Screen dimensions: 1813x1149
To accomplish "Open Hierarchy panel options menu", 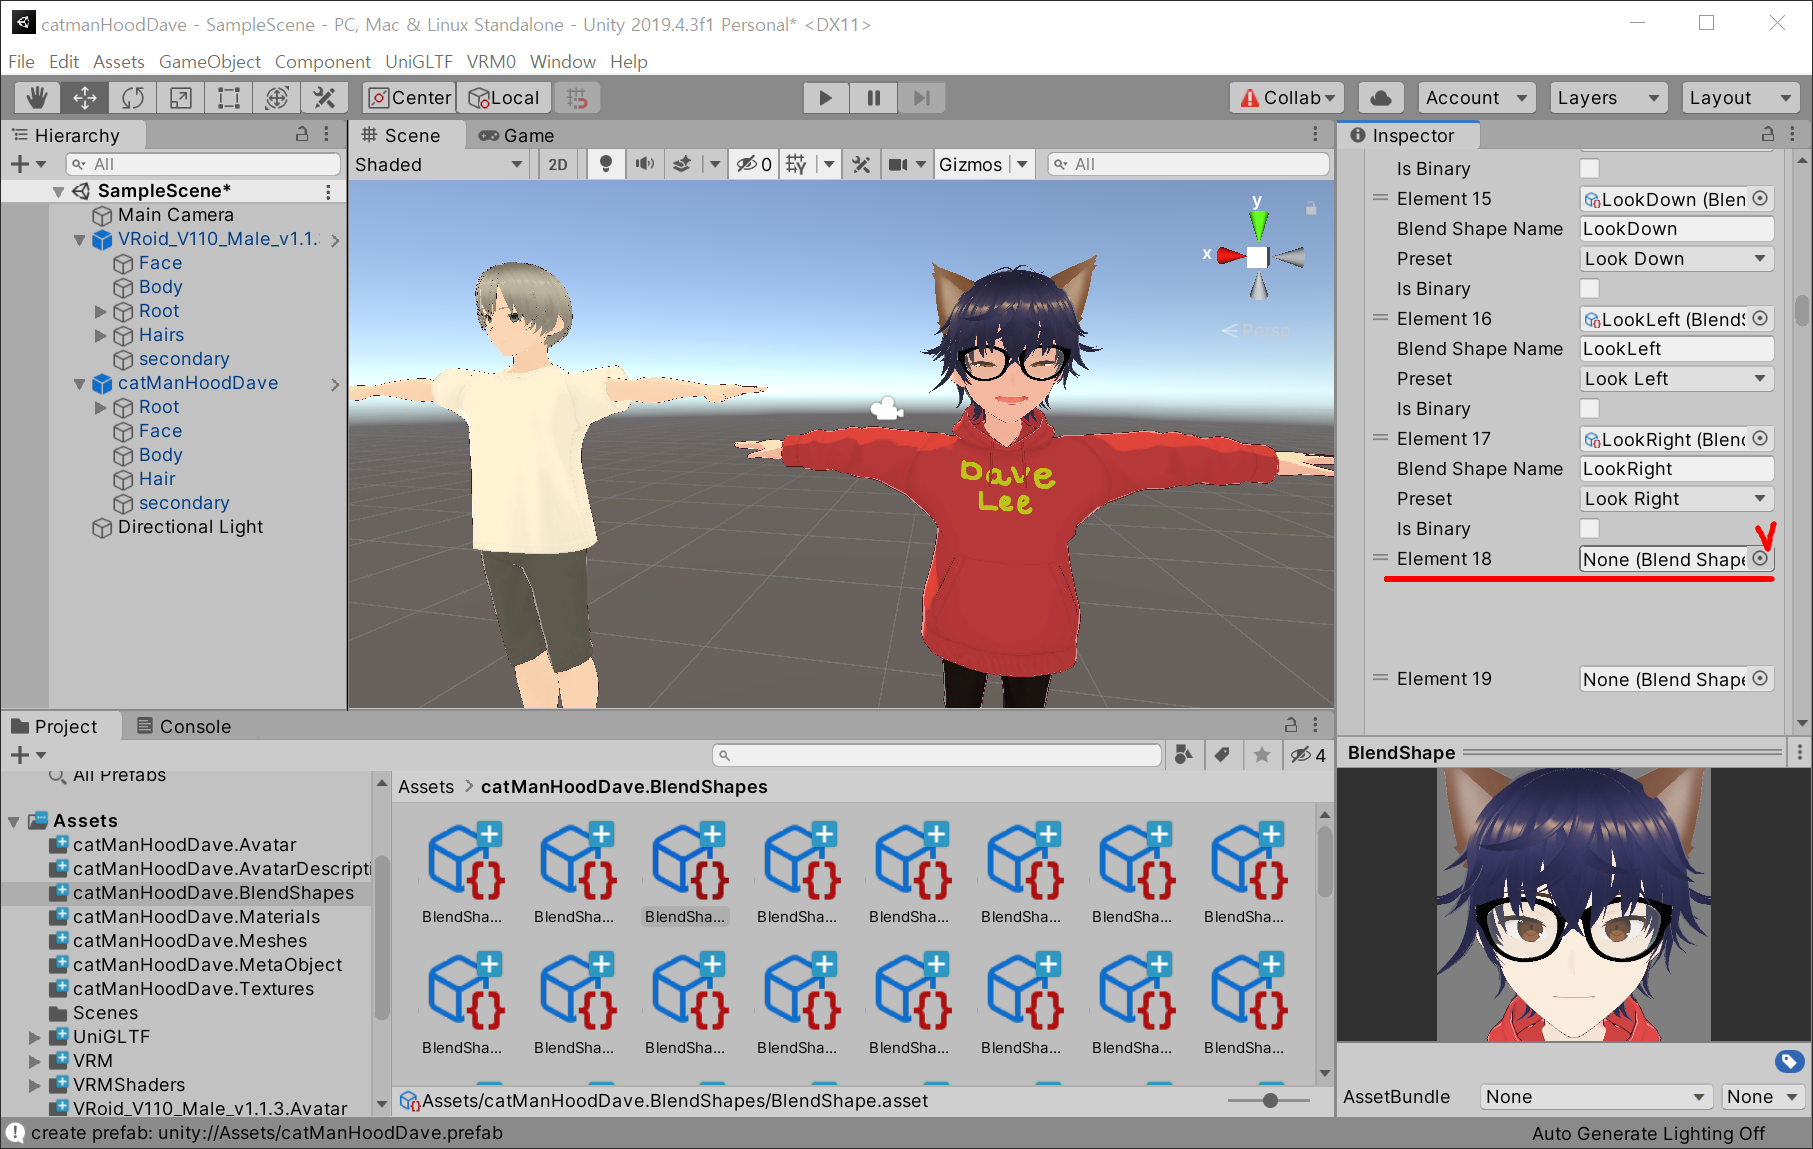I will coord(326,134).
